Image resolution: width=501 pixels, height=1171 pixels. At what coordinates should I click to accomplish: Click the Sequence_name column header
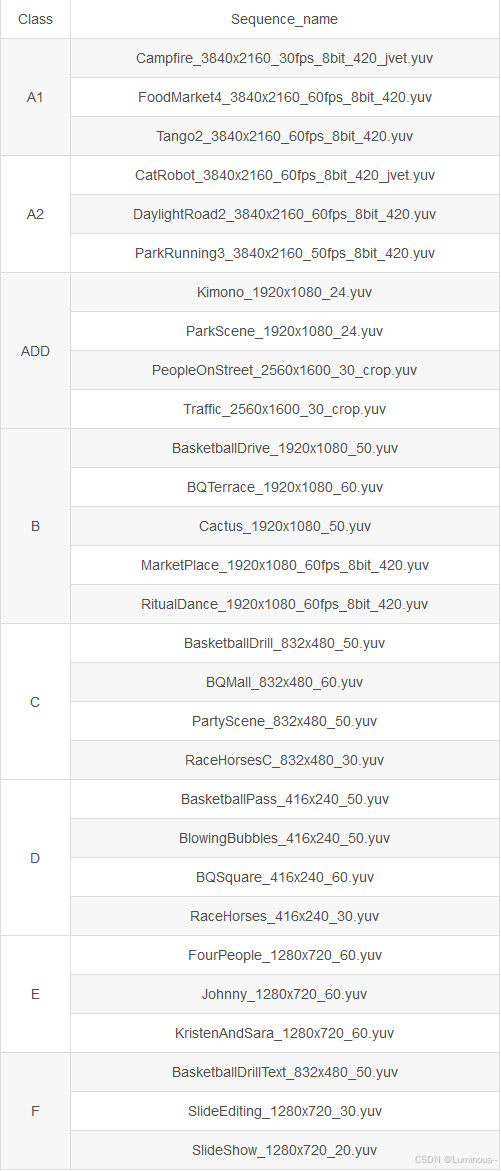[x=284, y=19]
